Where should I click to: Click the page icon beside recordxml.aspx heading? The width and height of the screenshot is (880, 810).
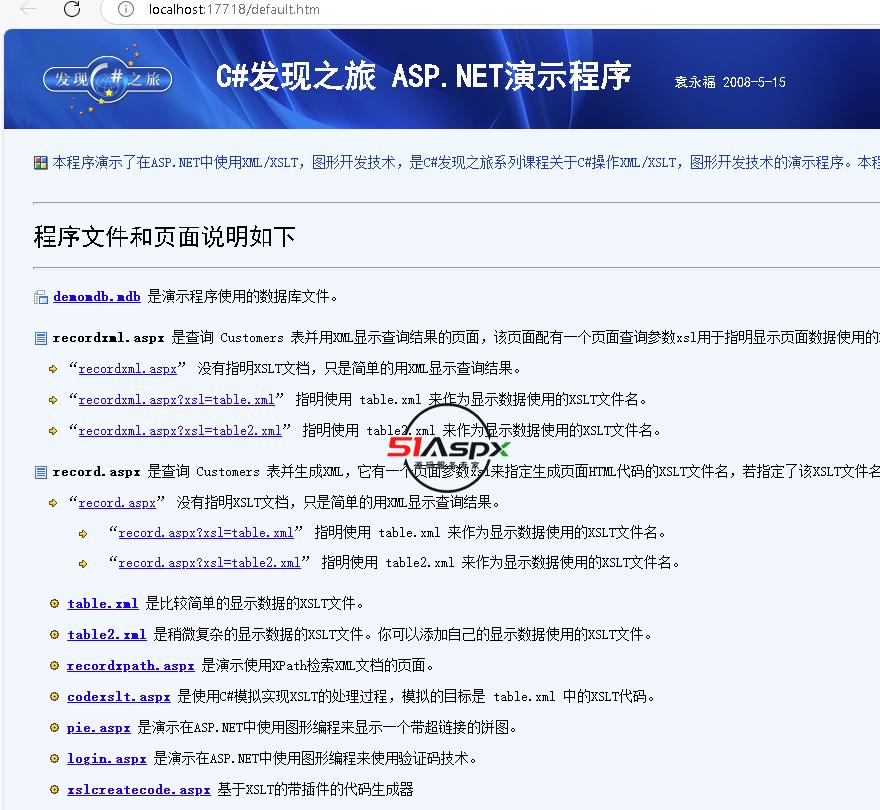(x=40, y=338)
